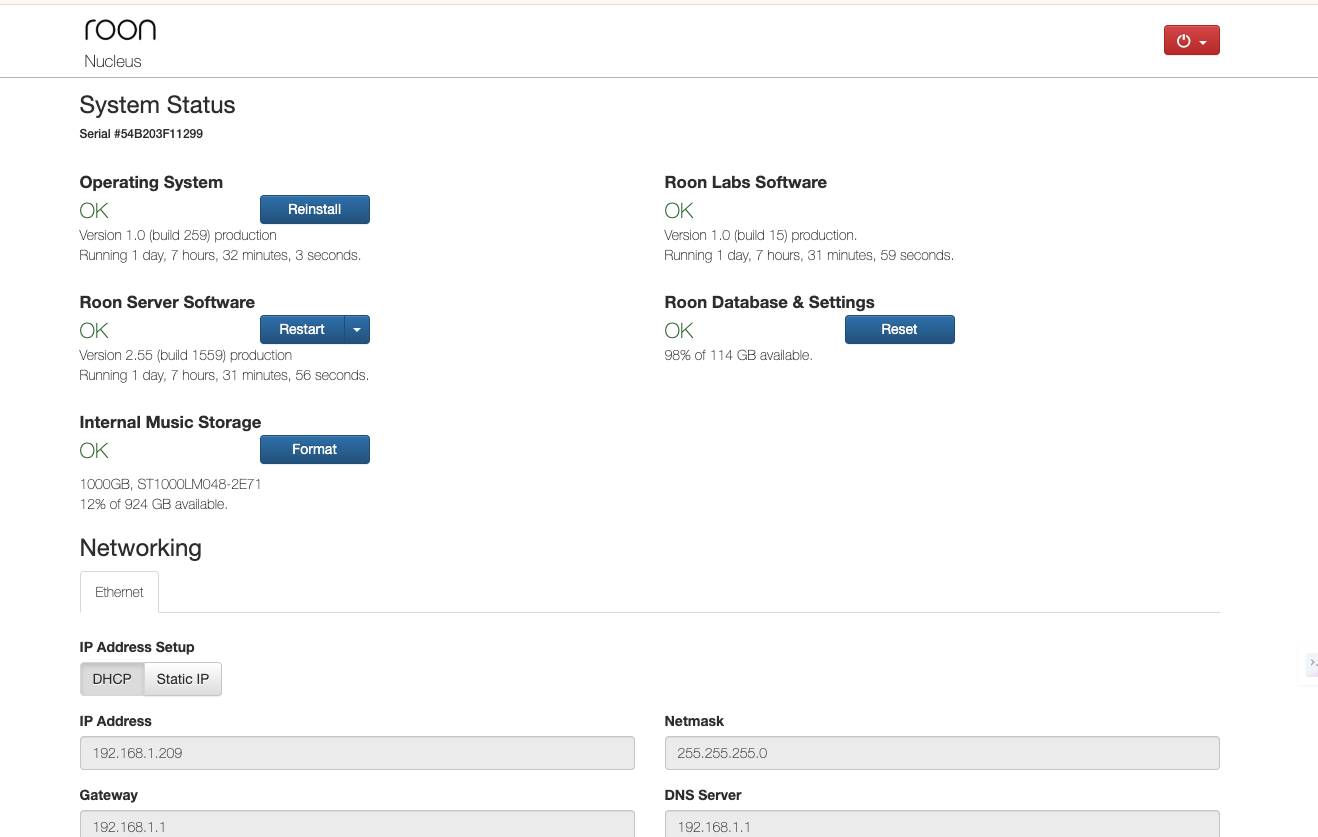Restart the Roon Server Software

(x=302, y=329)
